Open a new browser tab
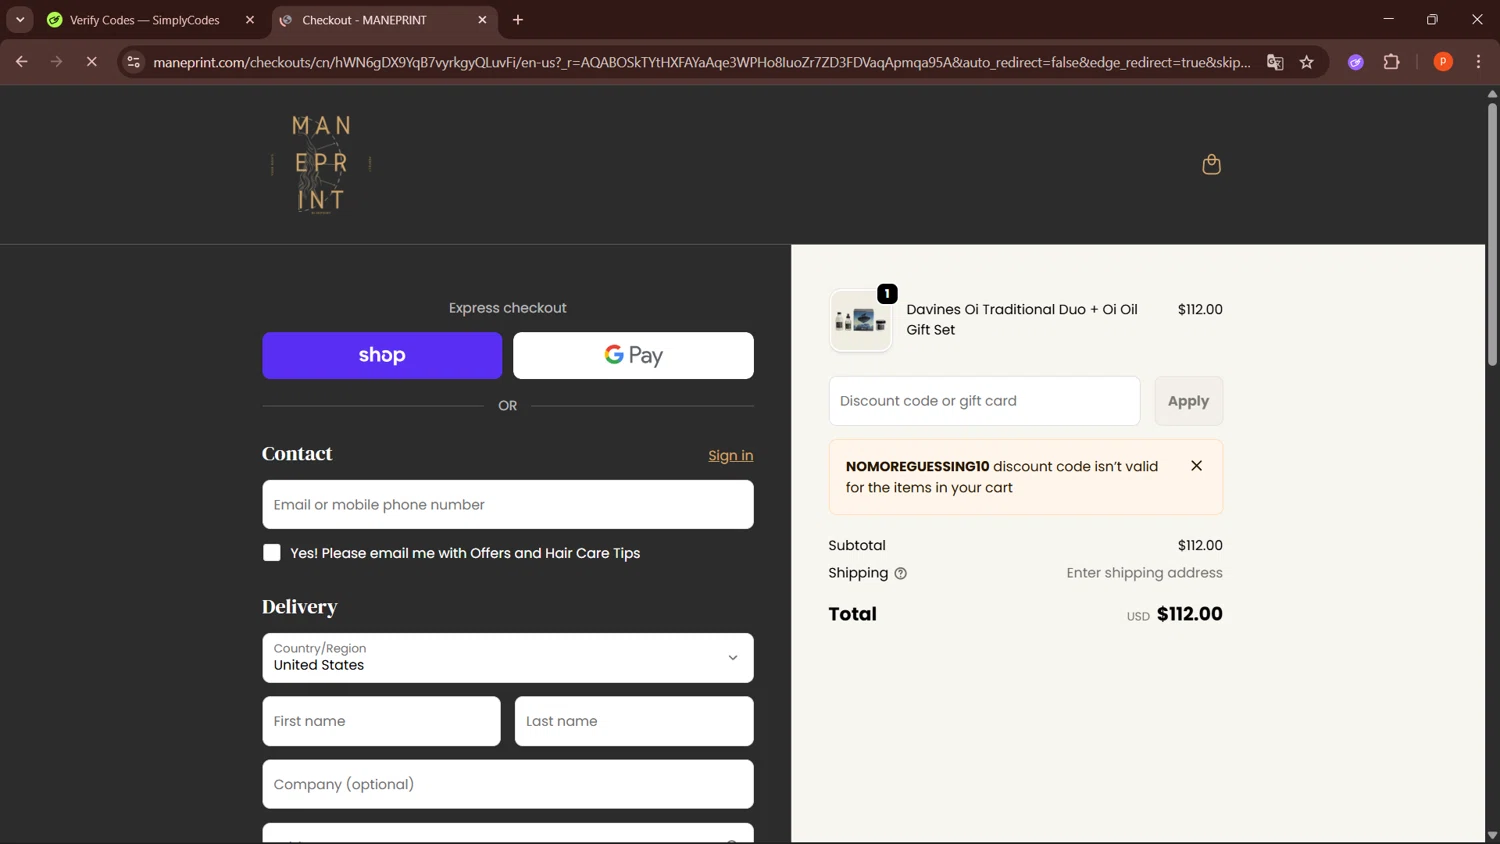1500x844 pixels. click(518, 20)
